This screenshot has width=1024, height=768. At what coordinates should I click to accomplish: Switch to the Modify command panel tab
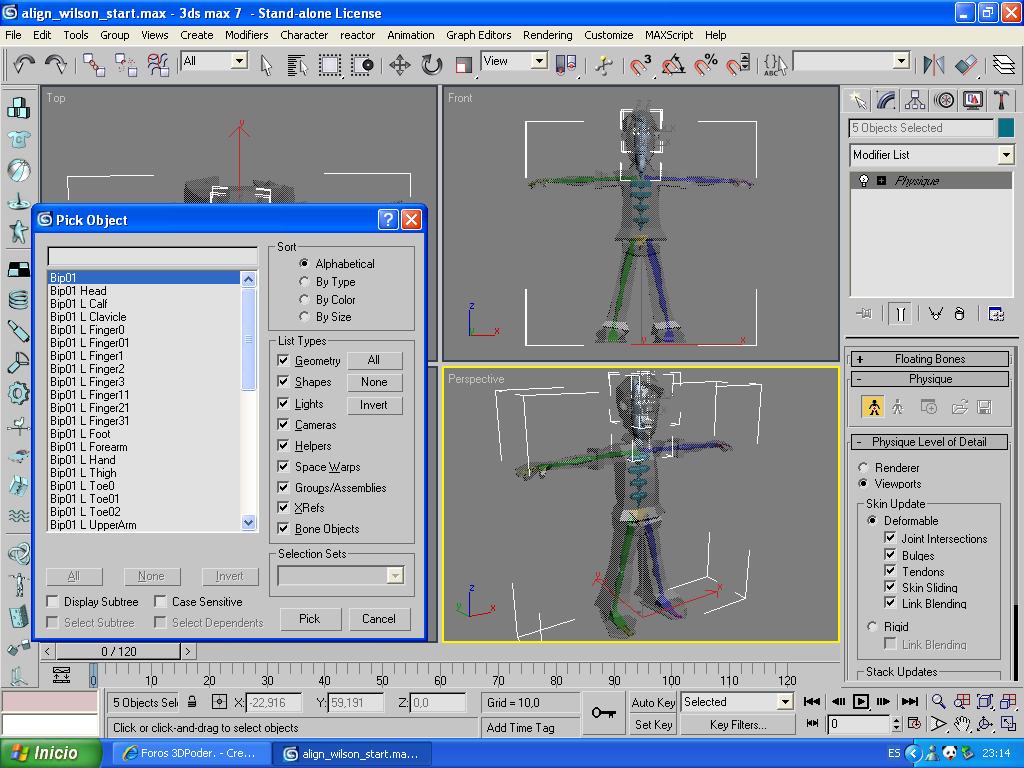886,100
